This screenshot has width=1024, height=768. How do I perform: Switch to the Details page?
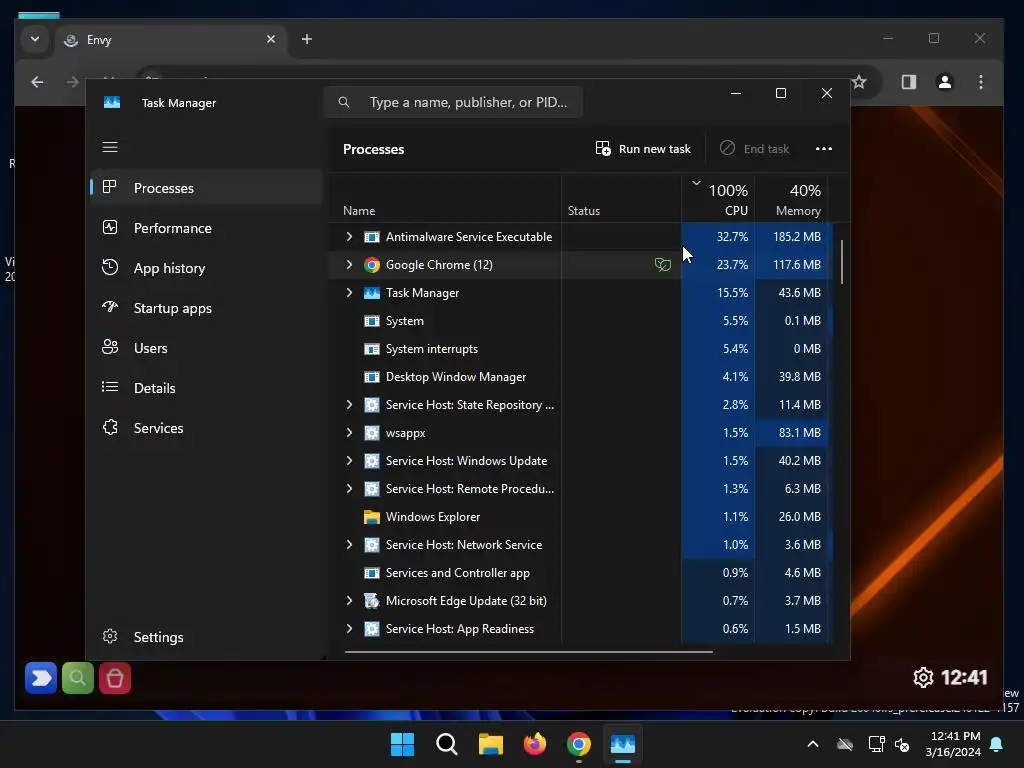(x=206, y=388)
